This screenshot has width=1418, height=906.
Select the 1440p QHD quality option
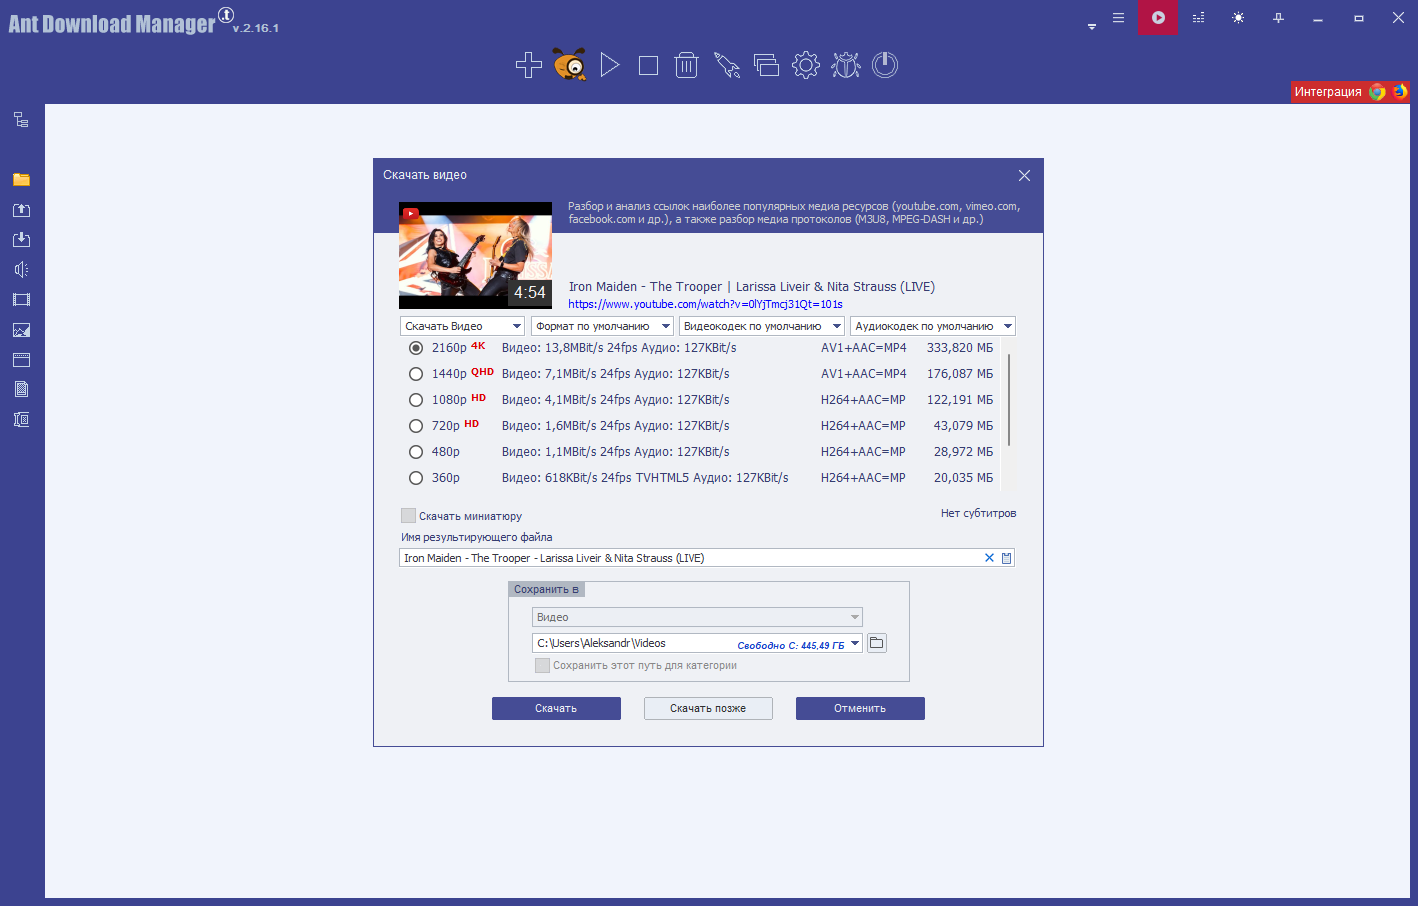click(416, 374)
